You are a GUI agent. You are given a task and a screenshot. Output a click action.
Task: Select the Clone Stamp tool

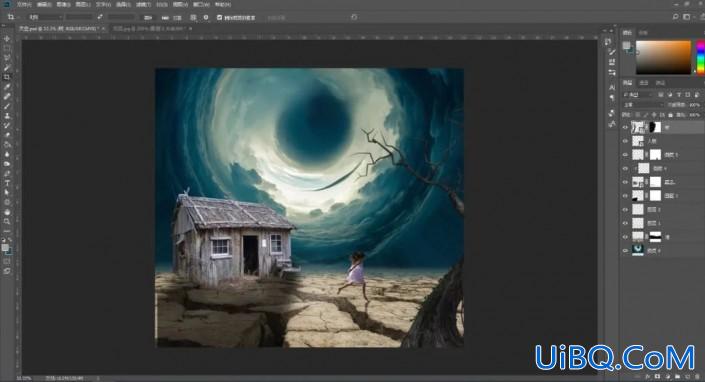coord(7,115)
